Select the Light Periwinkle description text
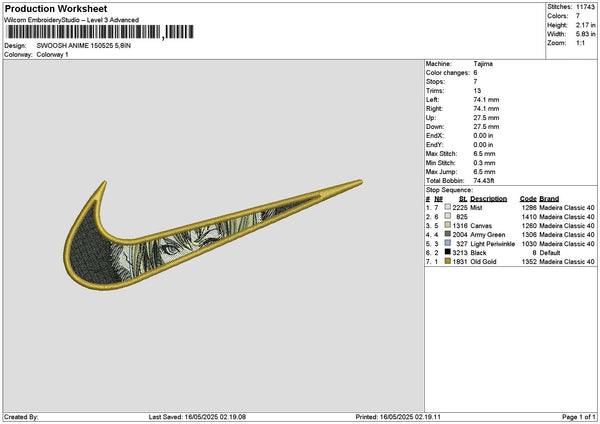 493,244
